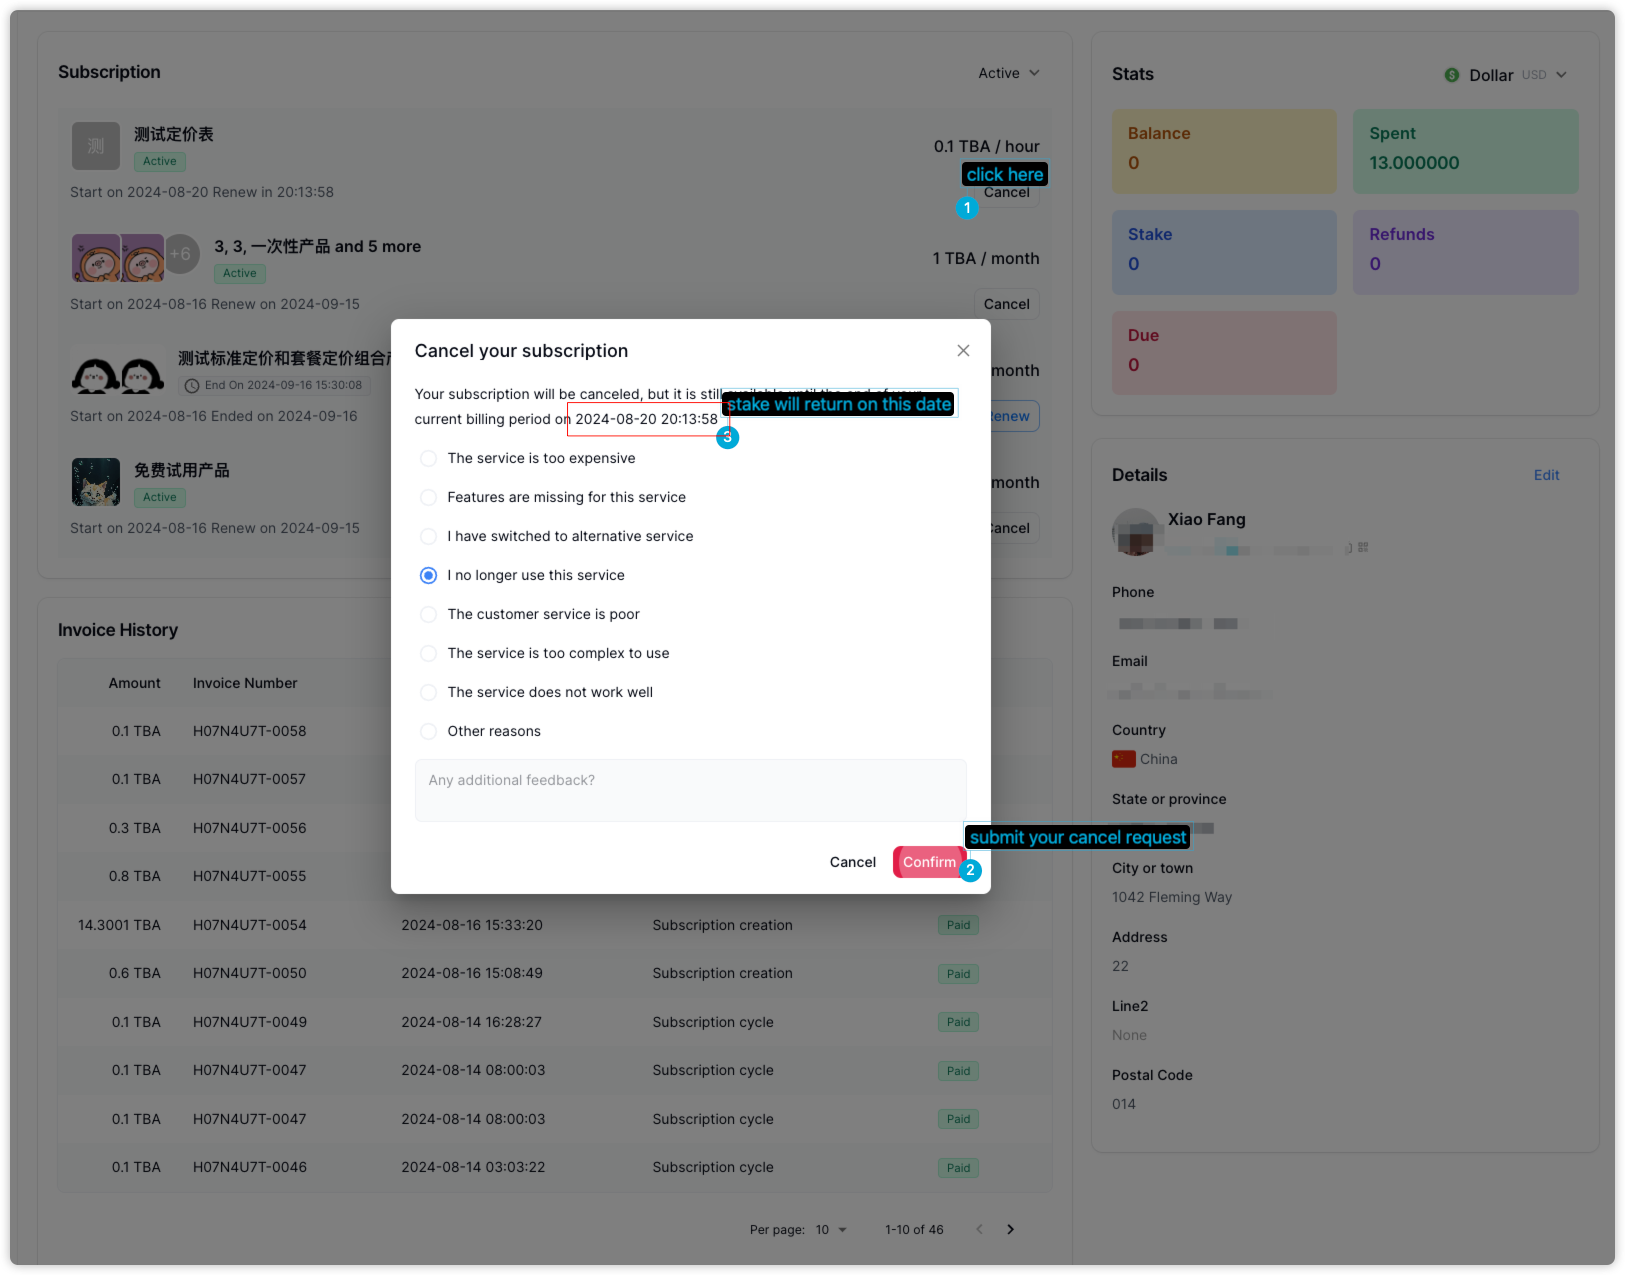This screenshot has height=1275, width=1625.
Task: Open the cat product thumbnail icon
Action: (x=96, y=482)
